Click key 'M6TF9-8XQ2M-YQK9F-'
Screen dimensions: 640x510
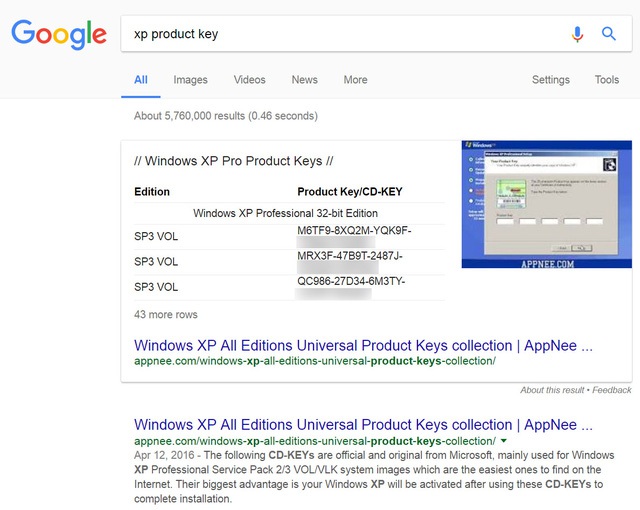[354, 231]
